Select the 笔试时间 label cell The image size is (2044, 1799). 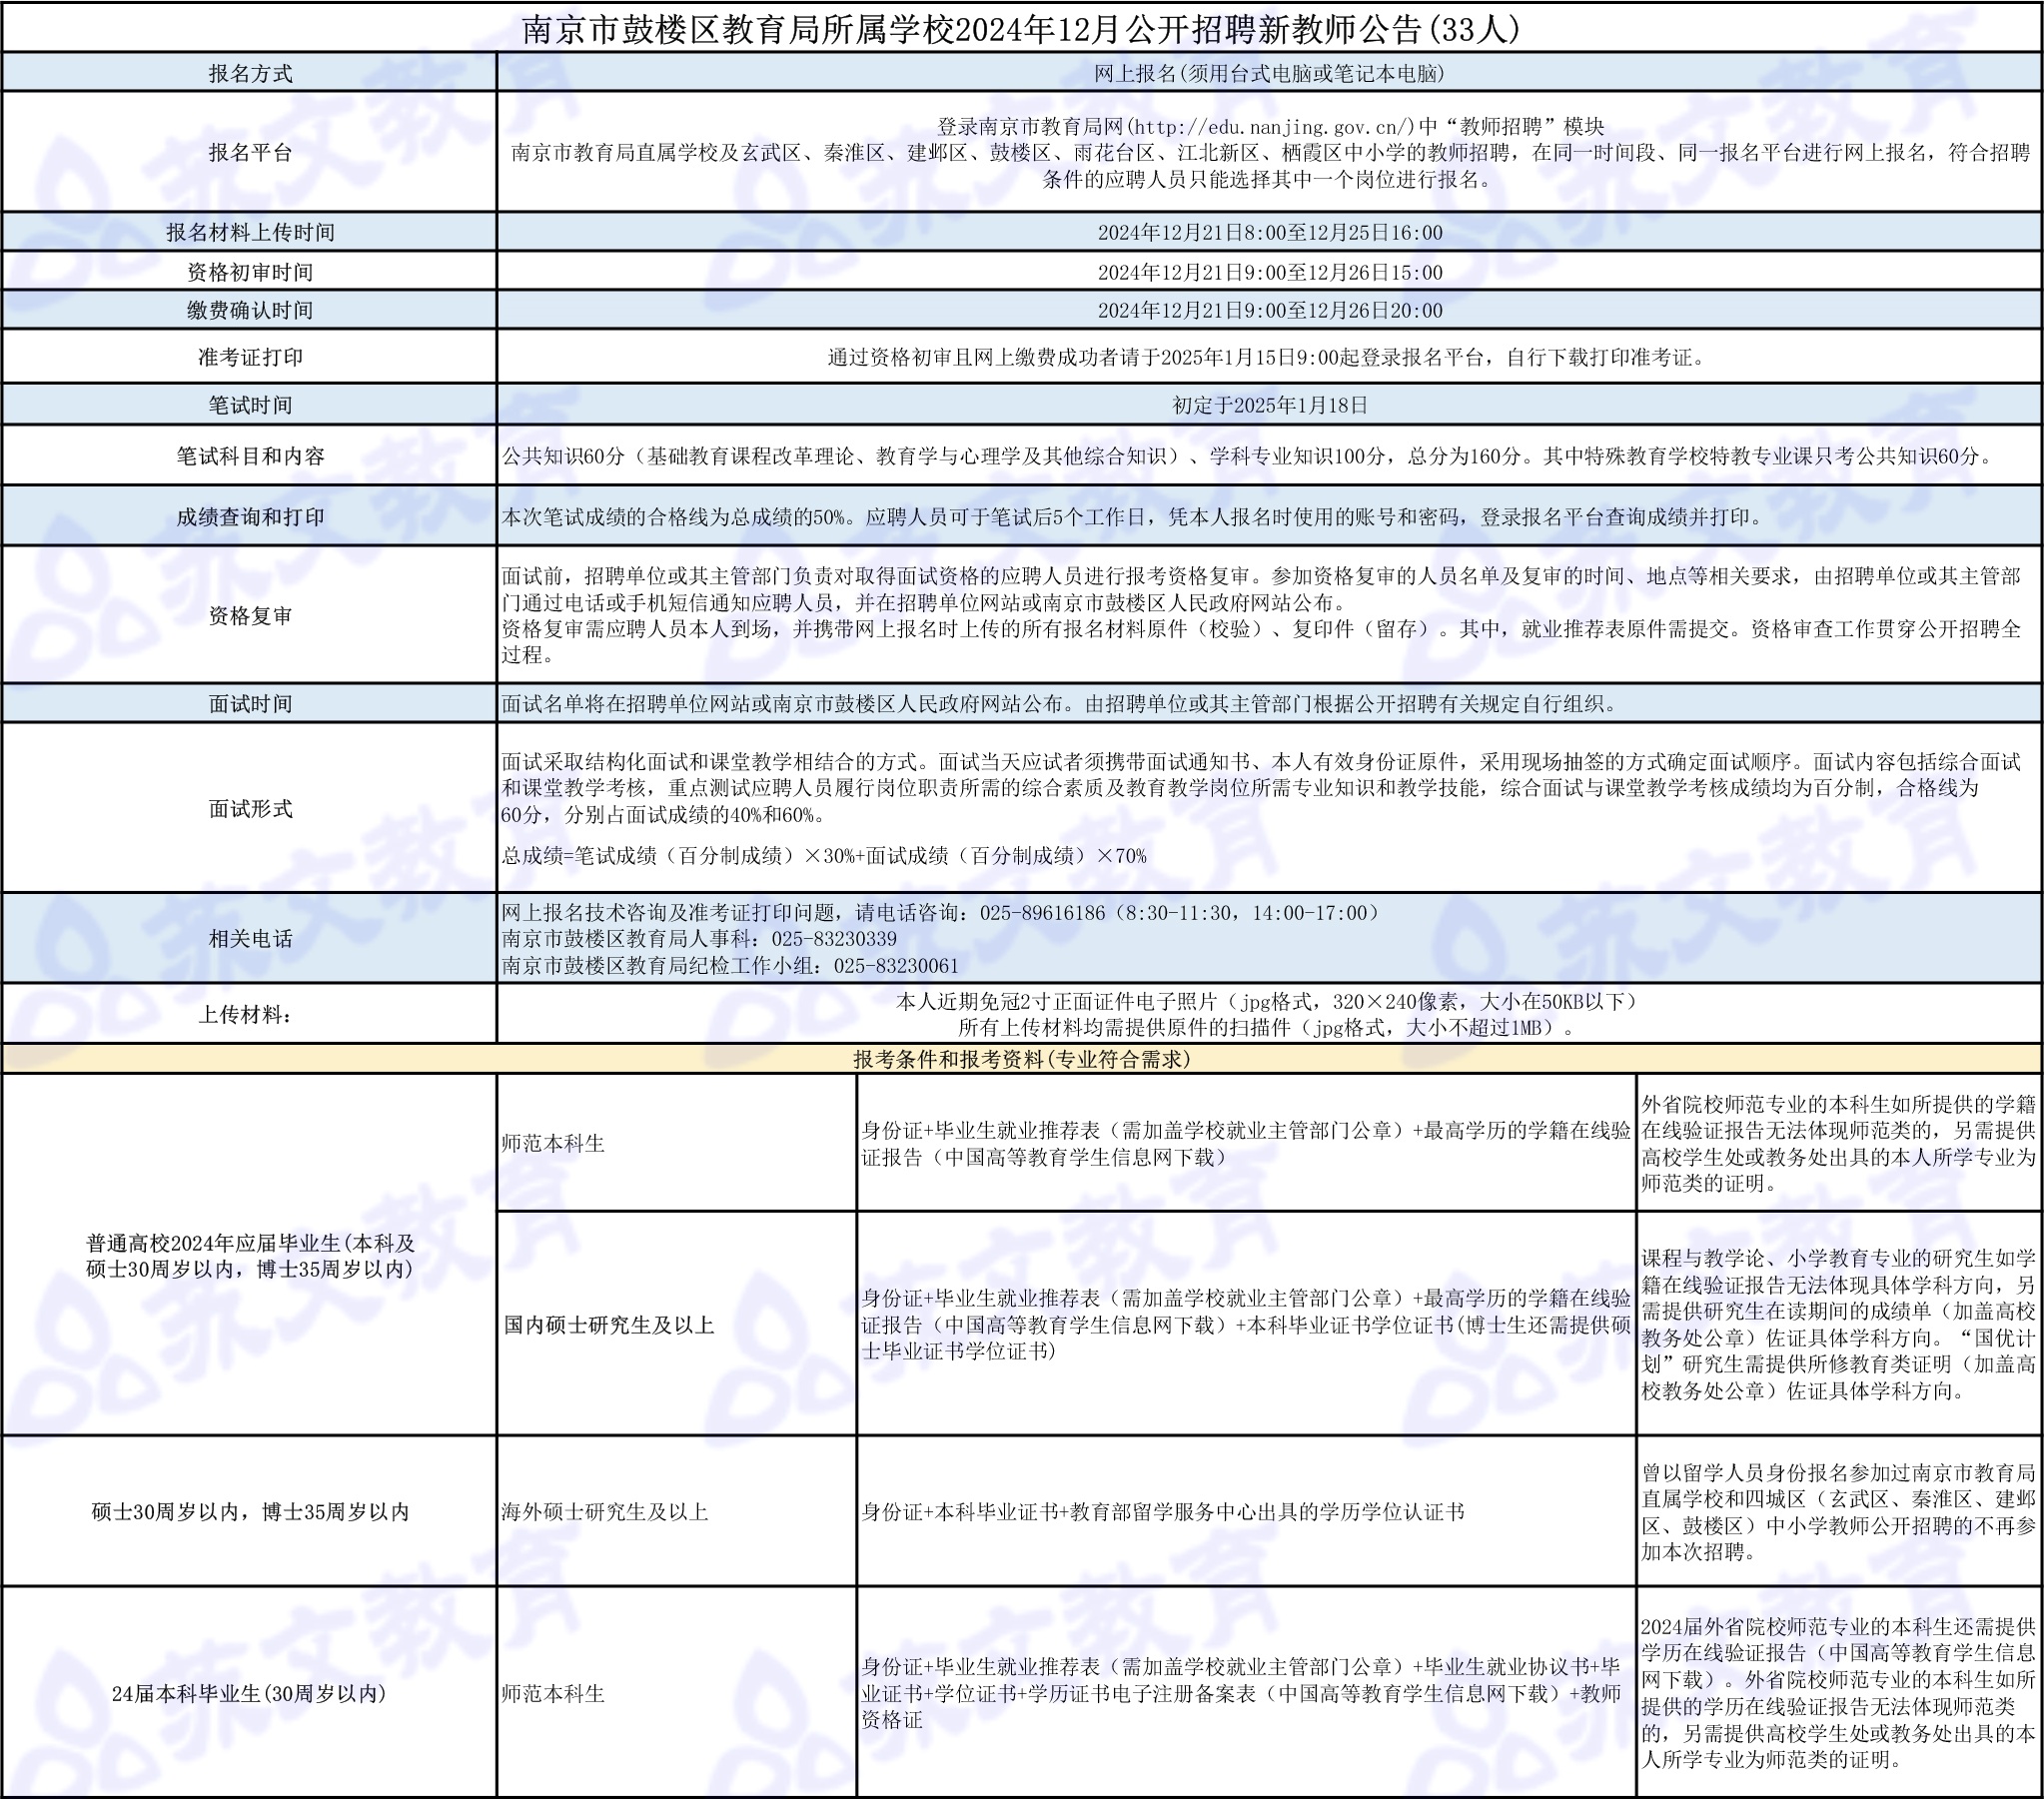coord(250,405)
